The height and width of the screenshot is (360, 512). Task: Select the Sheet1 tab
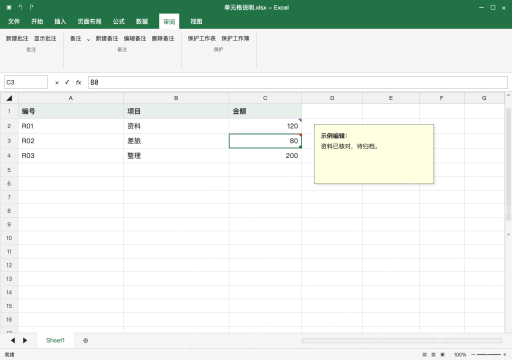(55, 340)
